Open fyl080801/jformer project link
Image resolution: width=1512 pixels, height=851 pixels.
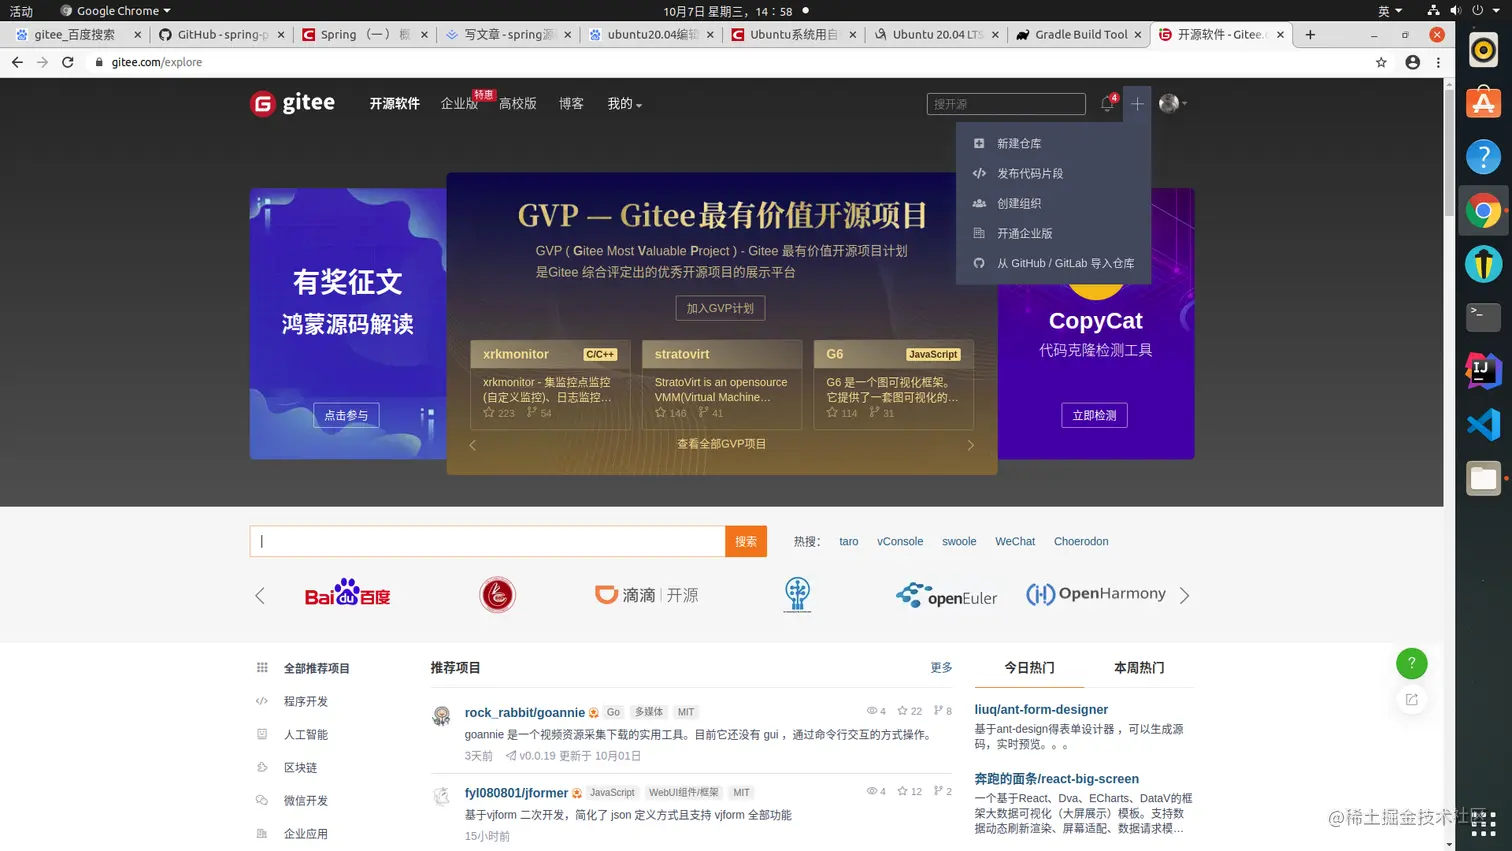(516, 792)
